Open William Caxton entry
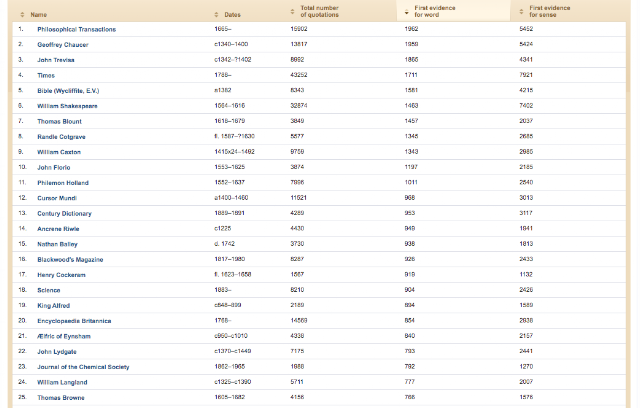This screenshot has height=408, width=640. (59, 152)
